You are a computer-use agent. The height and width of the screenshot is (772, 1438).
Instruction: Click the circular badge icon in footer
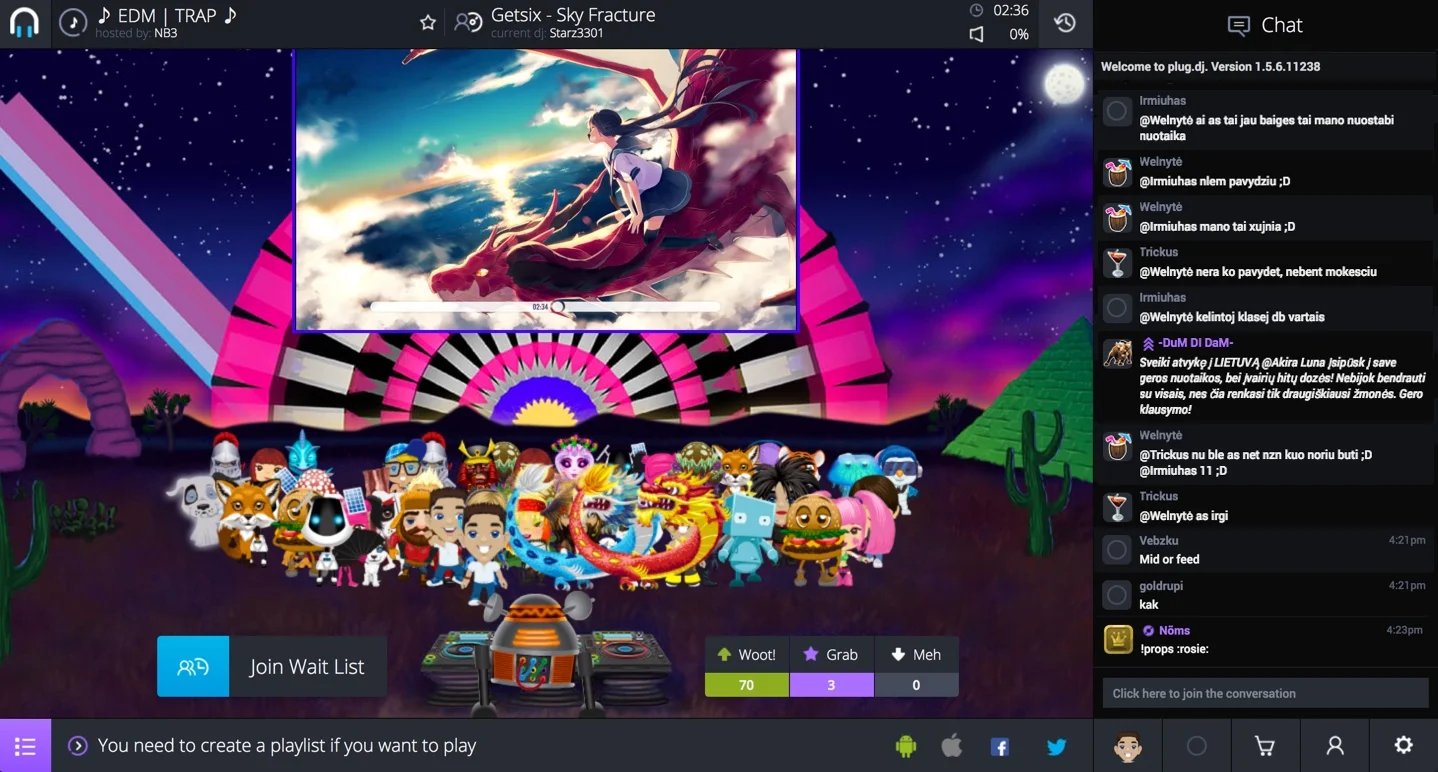pos(1196,746)
